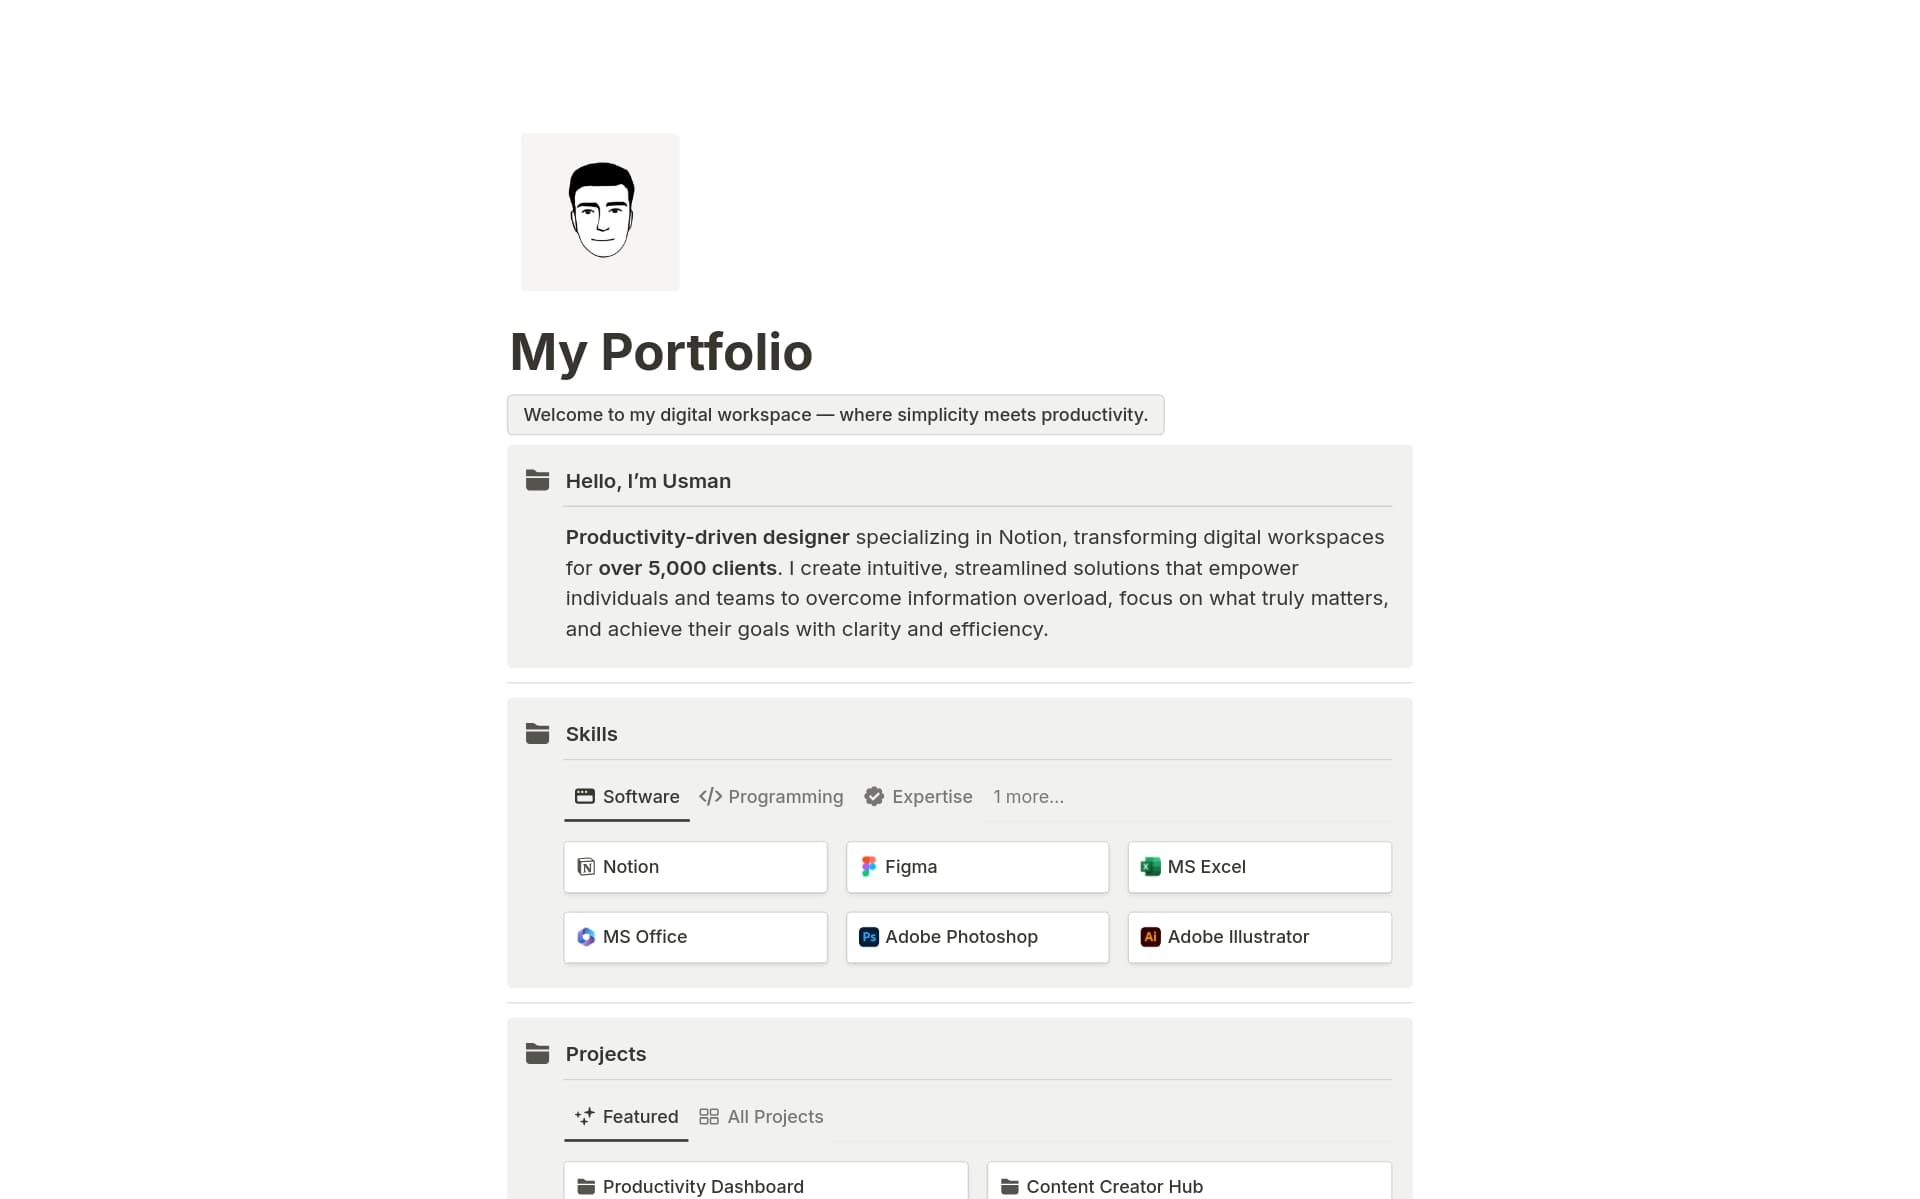1920x1199 pixels.
Task: Click the MS Office icon
Action: click(585, 937)
